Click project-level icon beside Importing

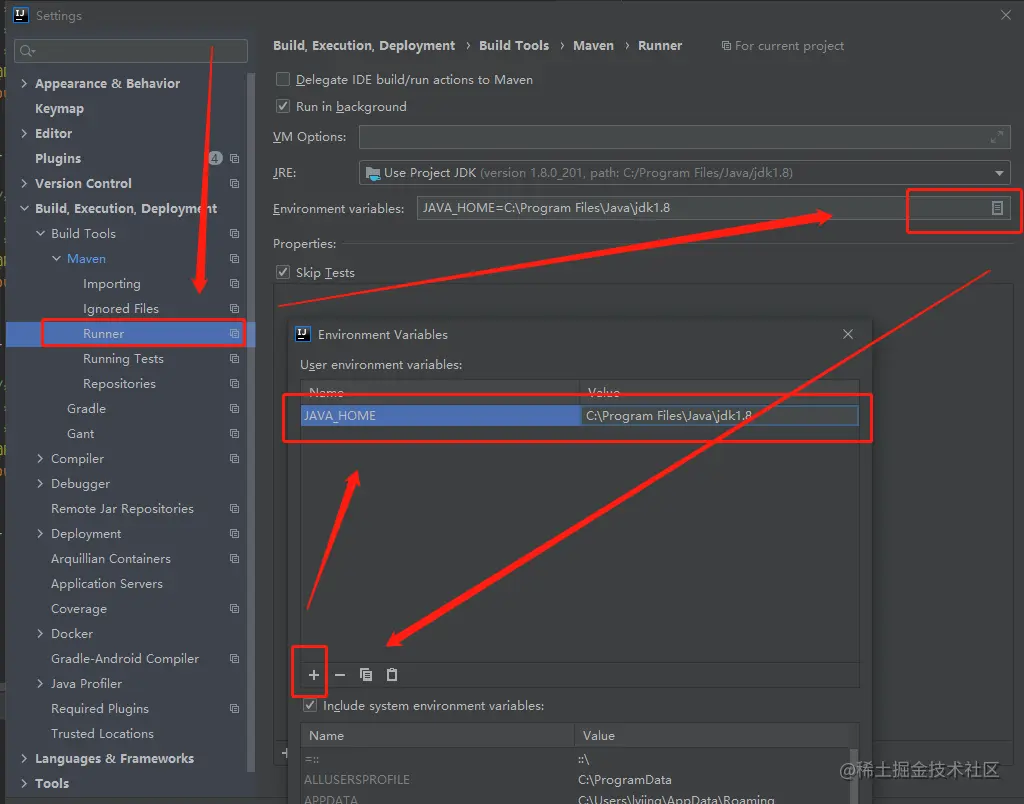(x=234, y=283)
